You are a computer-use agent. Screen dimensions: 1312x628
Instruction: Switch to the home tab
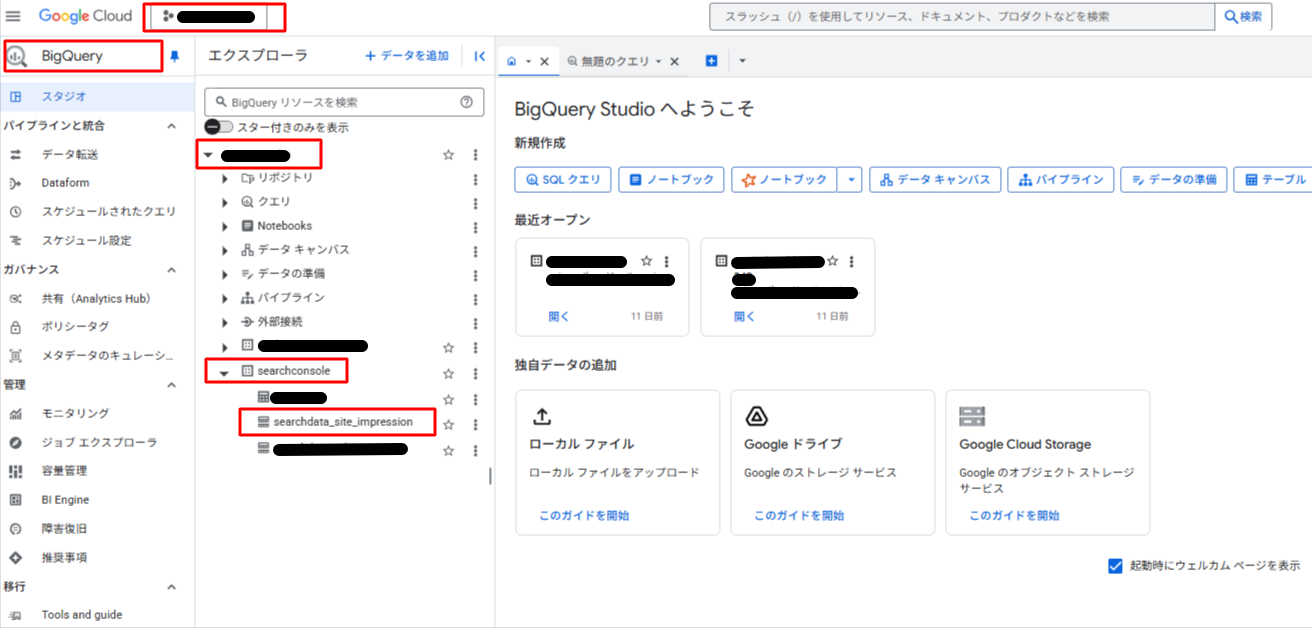click(512, 61)
